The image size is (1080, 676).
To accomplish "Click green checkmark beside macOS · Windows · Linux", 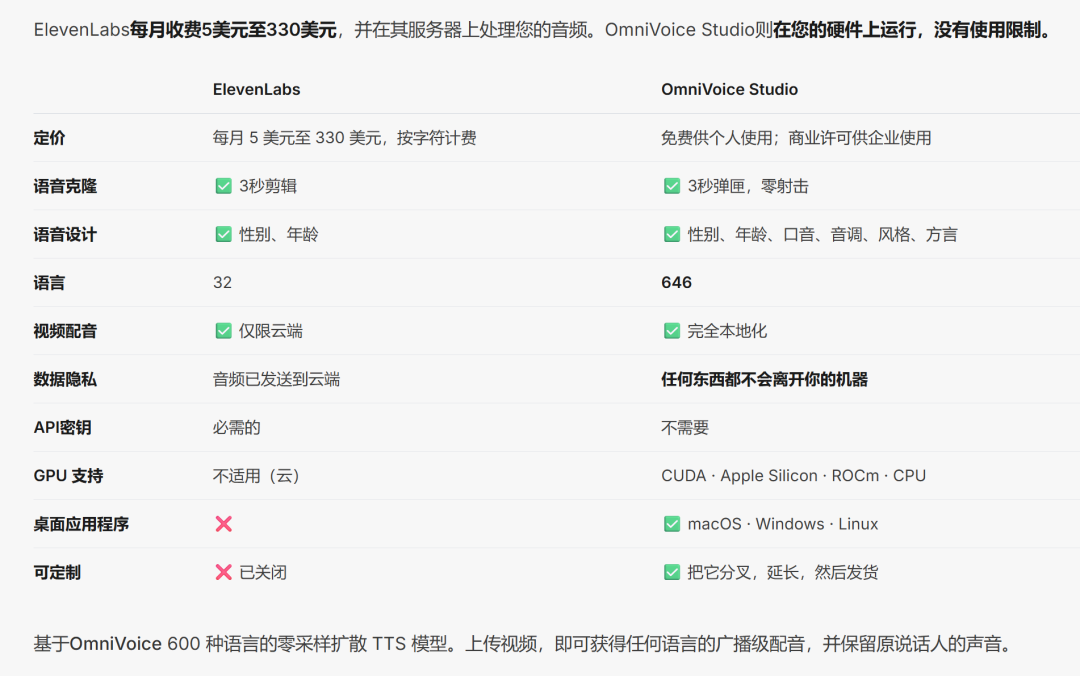I will [672, 524].
